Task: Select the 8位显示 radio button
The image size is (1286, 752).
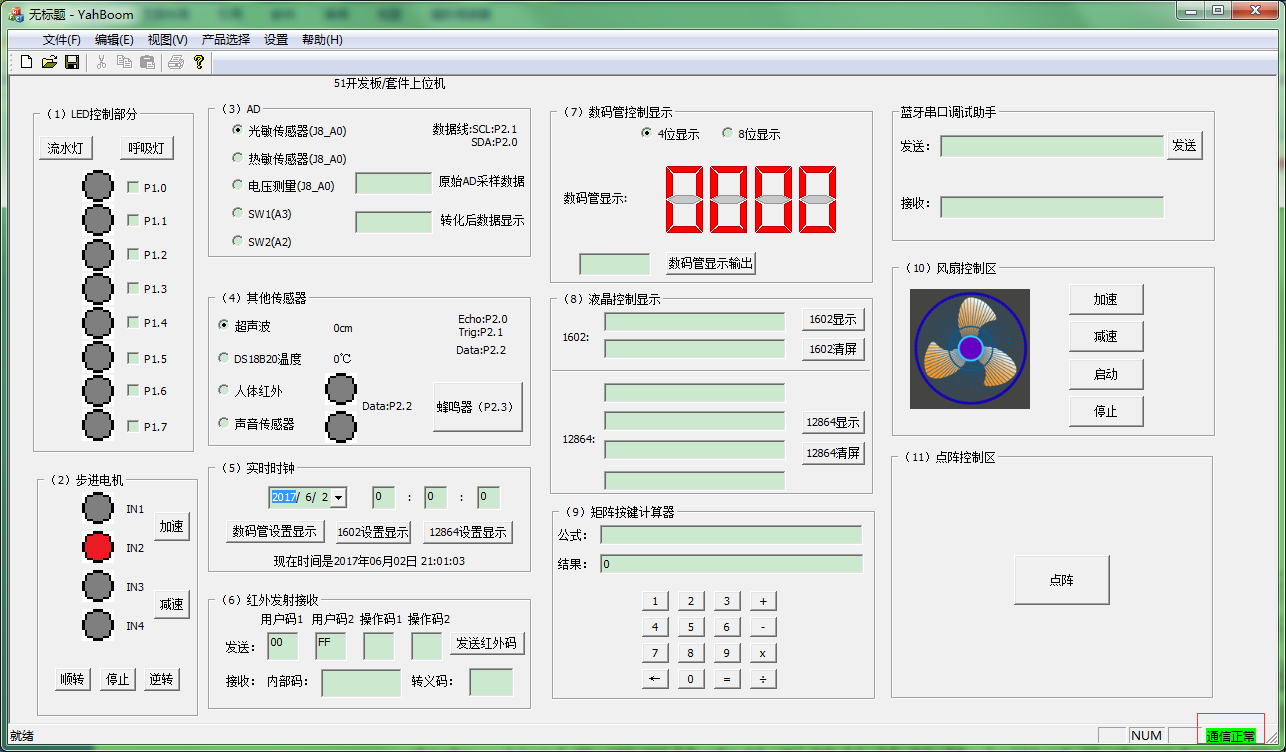Action: tap(727, 134)
